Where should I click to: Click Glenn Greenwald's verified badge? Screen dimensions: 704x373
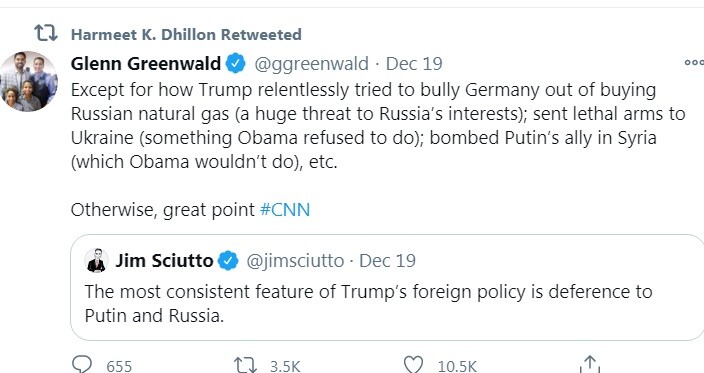[235, 63]
